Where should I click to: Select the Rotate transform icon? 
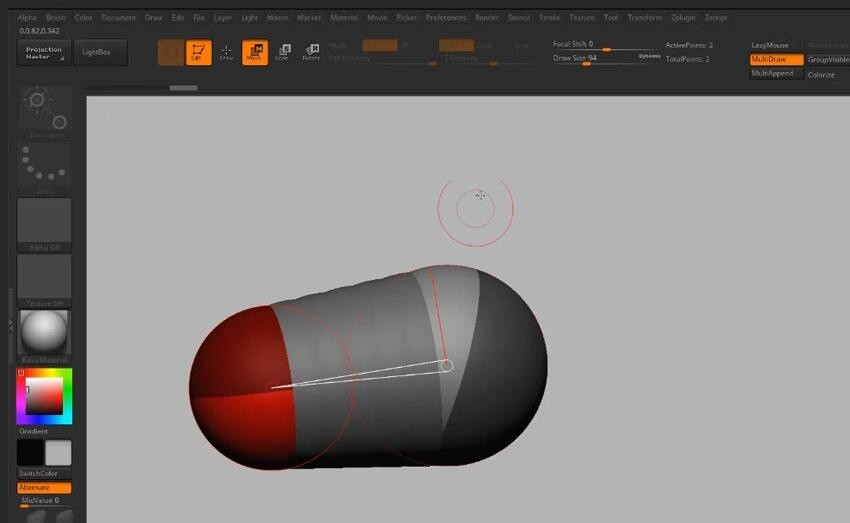[311, 53]
